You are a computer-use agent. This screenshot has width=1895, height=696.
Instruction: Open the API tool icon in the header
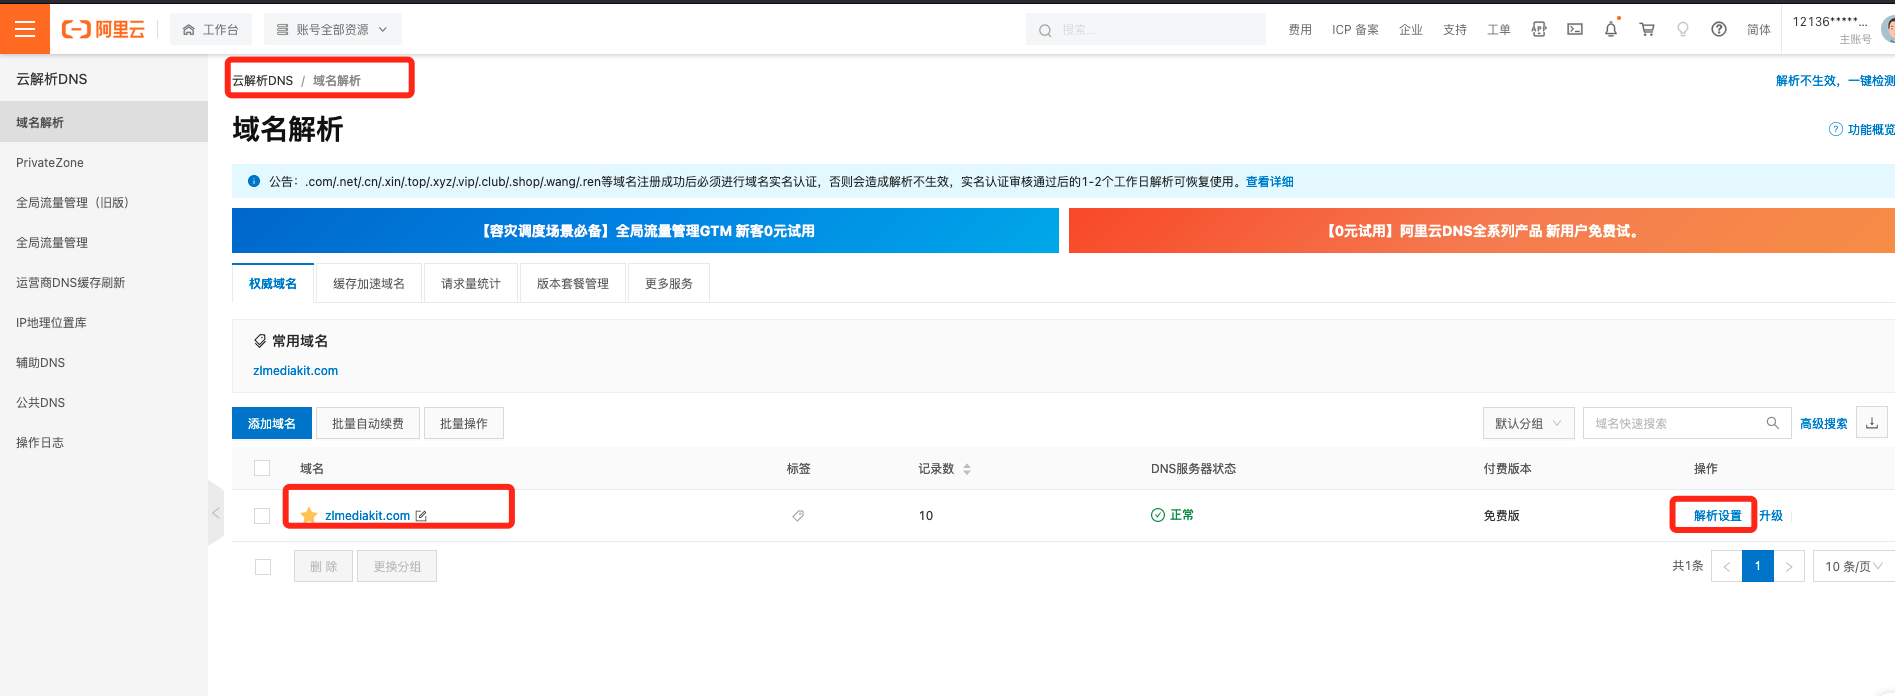point(1539,30)
